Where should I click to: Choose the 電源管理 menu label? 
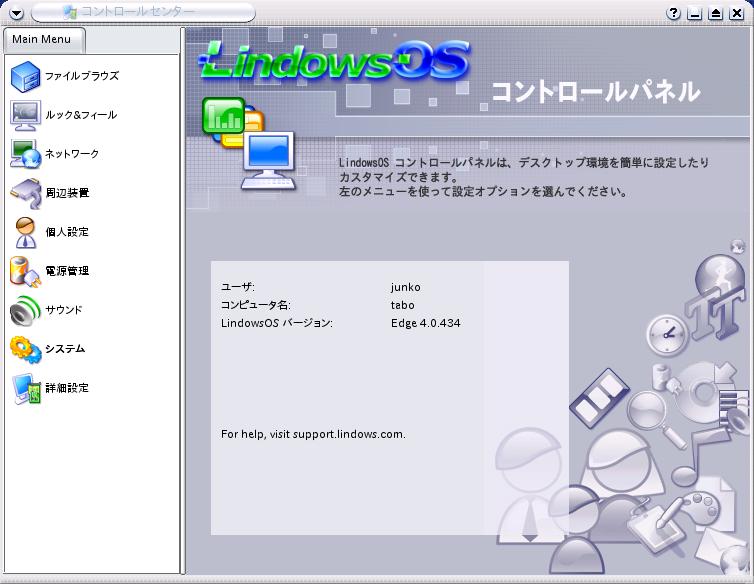pos(67,271)
